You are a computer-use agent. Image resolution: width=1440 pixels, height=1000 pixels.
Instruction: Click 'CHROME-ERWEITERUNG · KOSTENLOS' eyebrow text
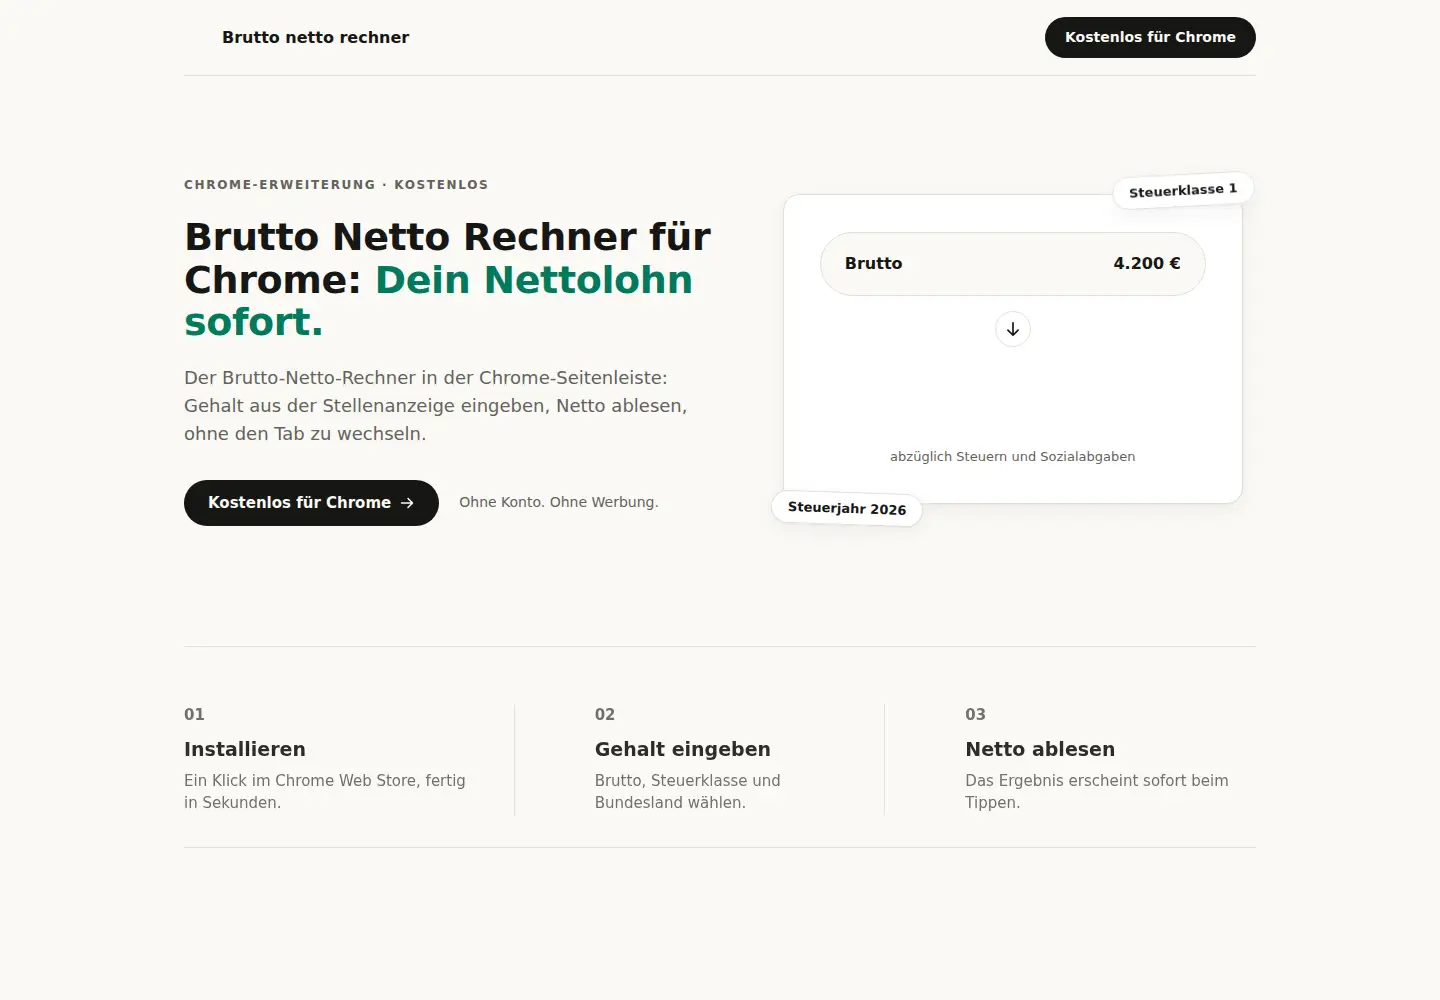point(336,185)
